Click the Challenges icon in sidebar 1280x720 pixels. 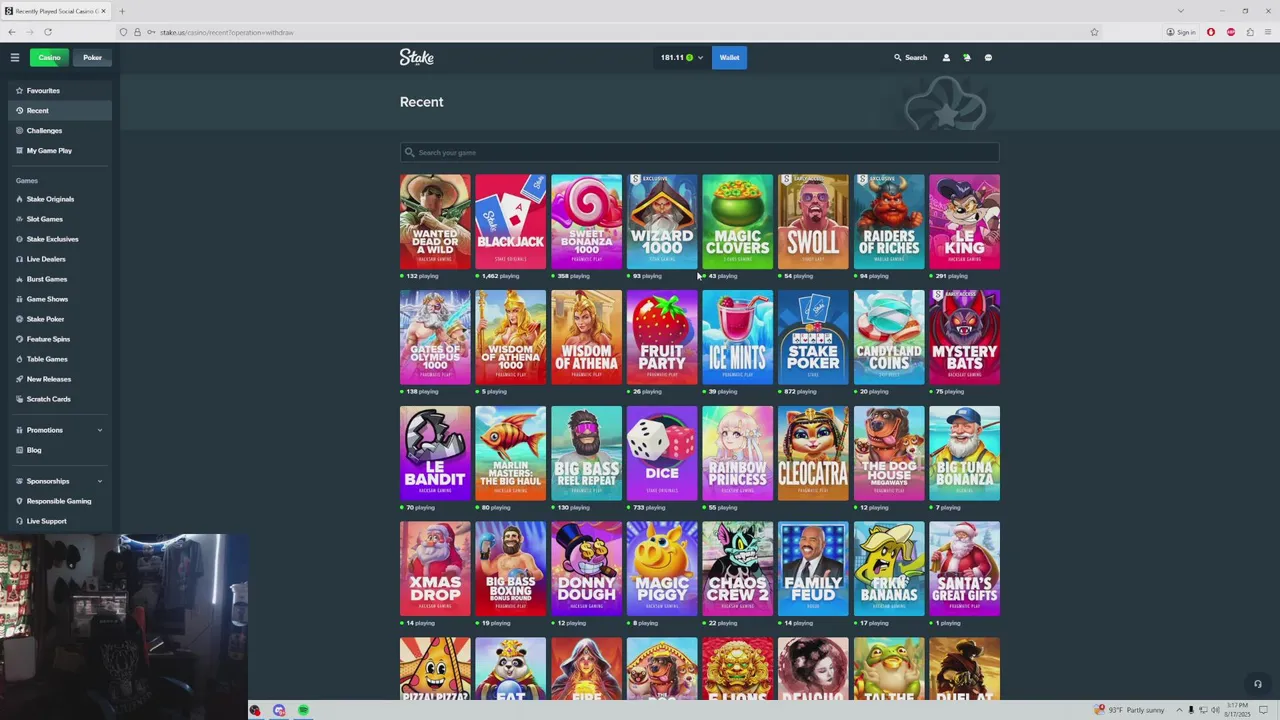pyautogui.click(x=19, y=131)
